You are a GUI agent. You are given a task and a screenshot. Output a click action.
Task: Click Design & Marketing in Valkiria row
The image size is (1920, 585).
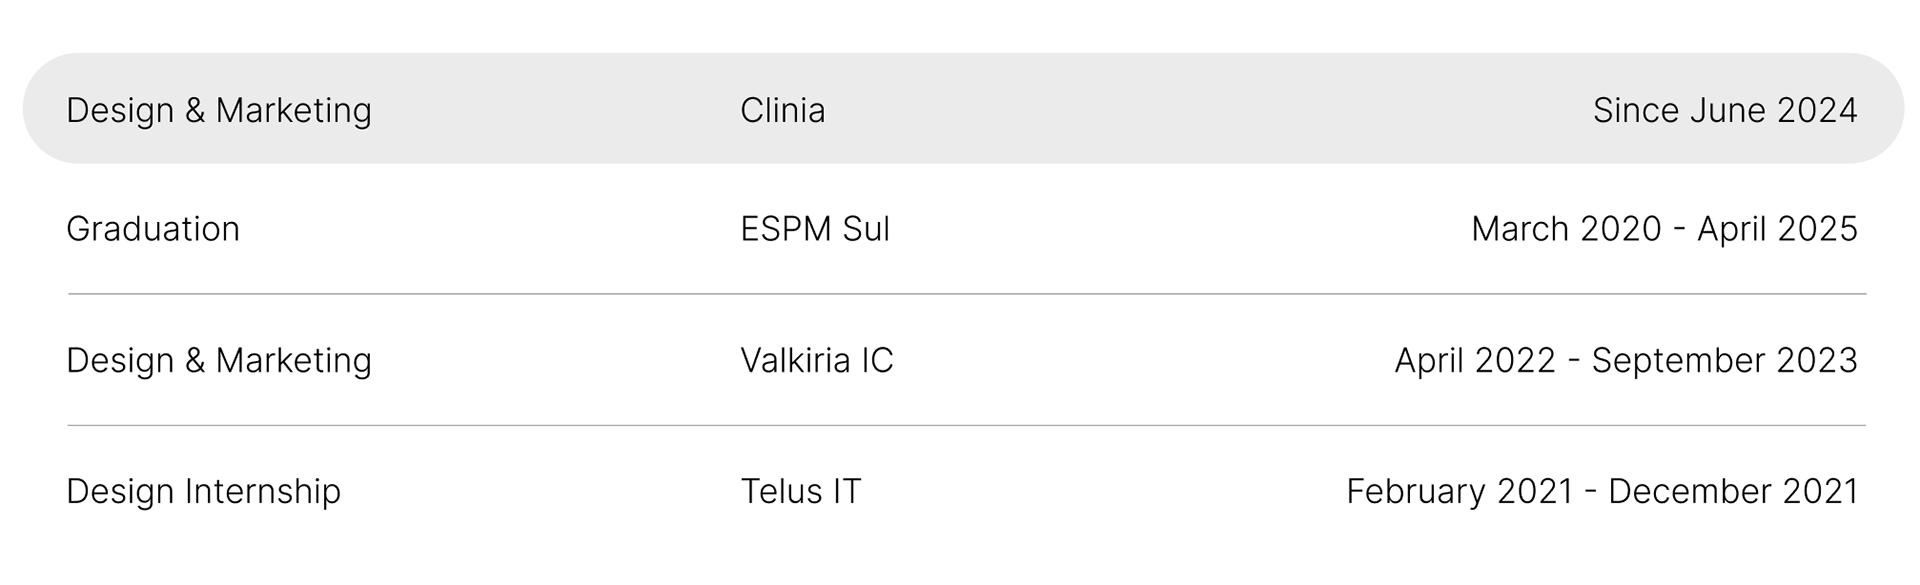pos(219,360)
